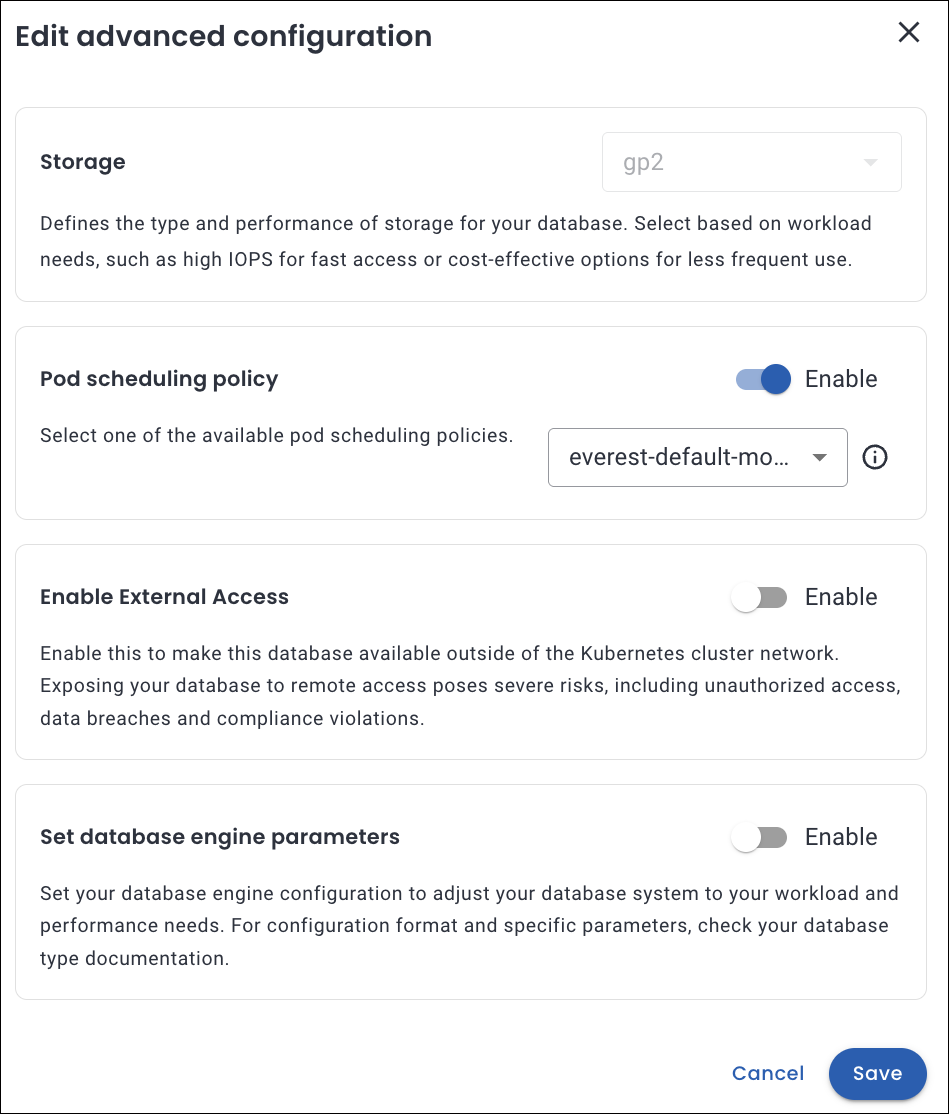The image size is (949, 1114).
Task: Click the arrow on the everest-default policy dropdown
Action: click(820, 458)
